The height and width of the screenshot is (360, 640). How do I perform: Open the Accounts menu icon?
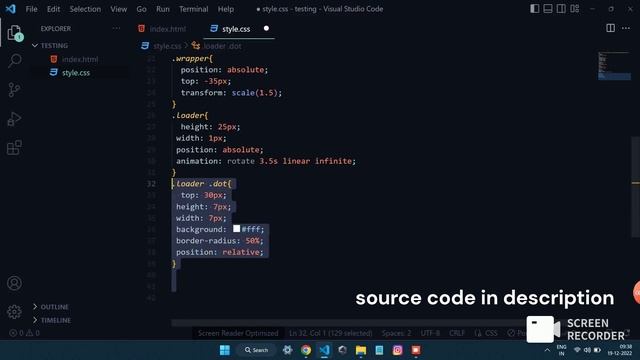[14, 283]
